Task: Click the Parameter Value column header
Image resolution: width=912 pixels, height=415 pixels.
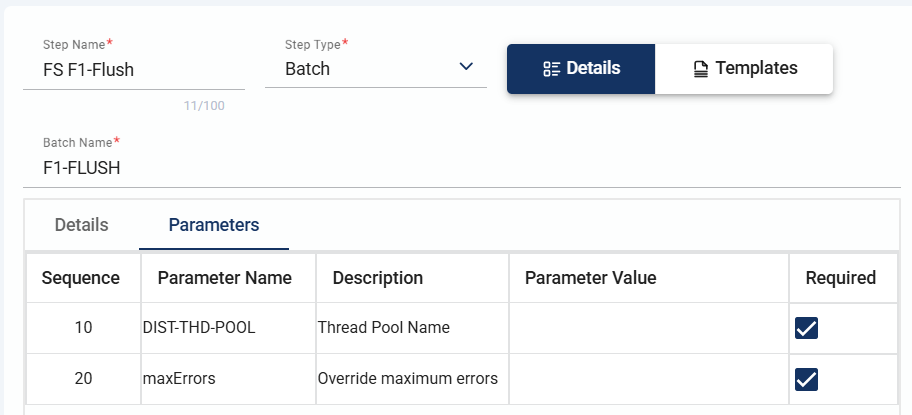Action: (590, 278)
